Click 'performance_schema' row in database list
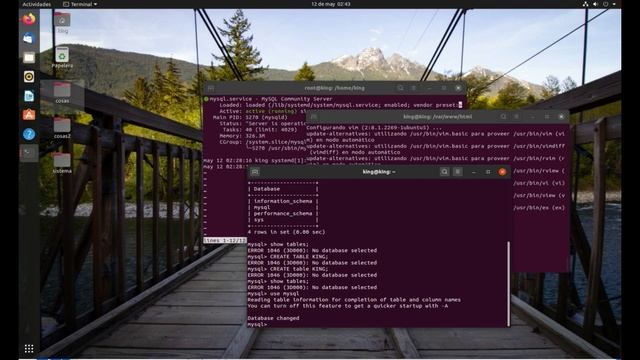Image resolution: width=640 pixels, height=360 pixels. pyautogui.click(x=283, y=213)
